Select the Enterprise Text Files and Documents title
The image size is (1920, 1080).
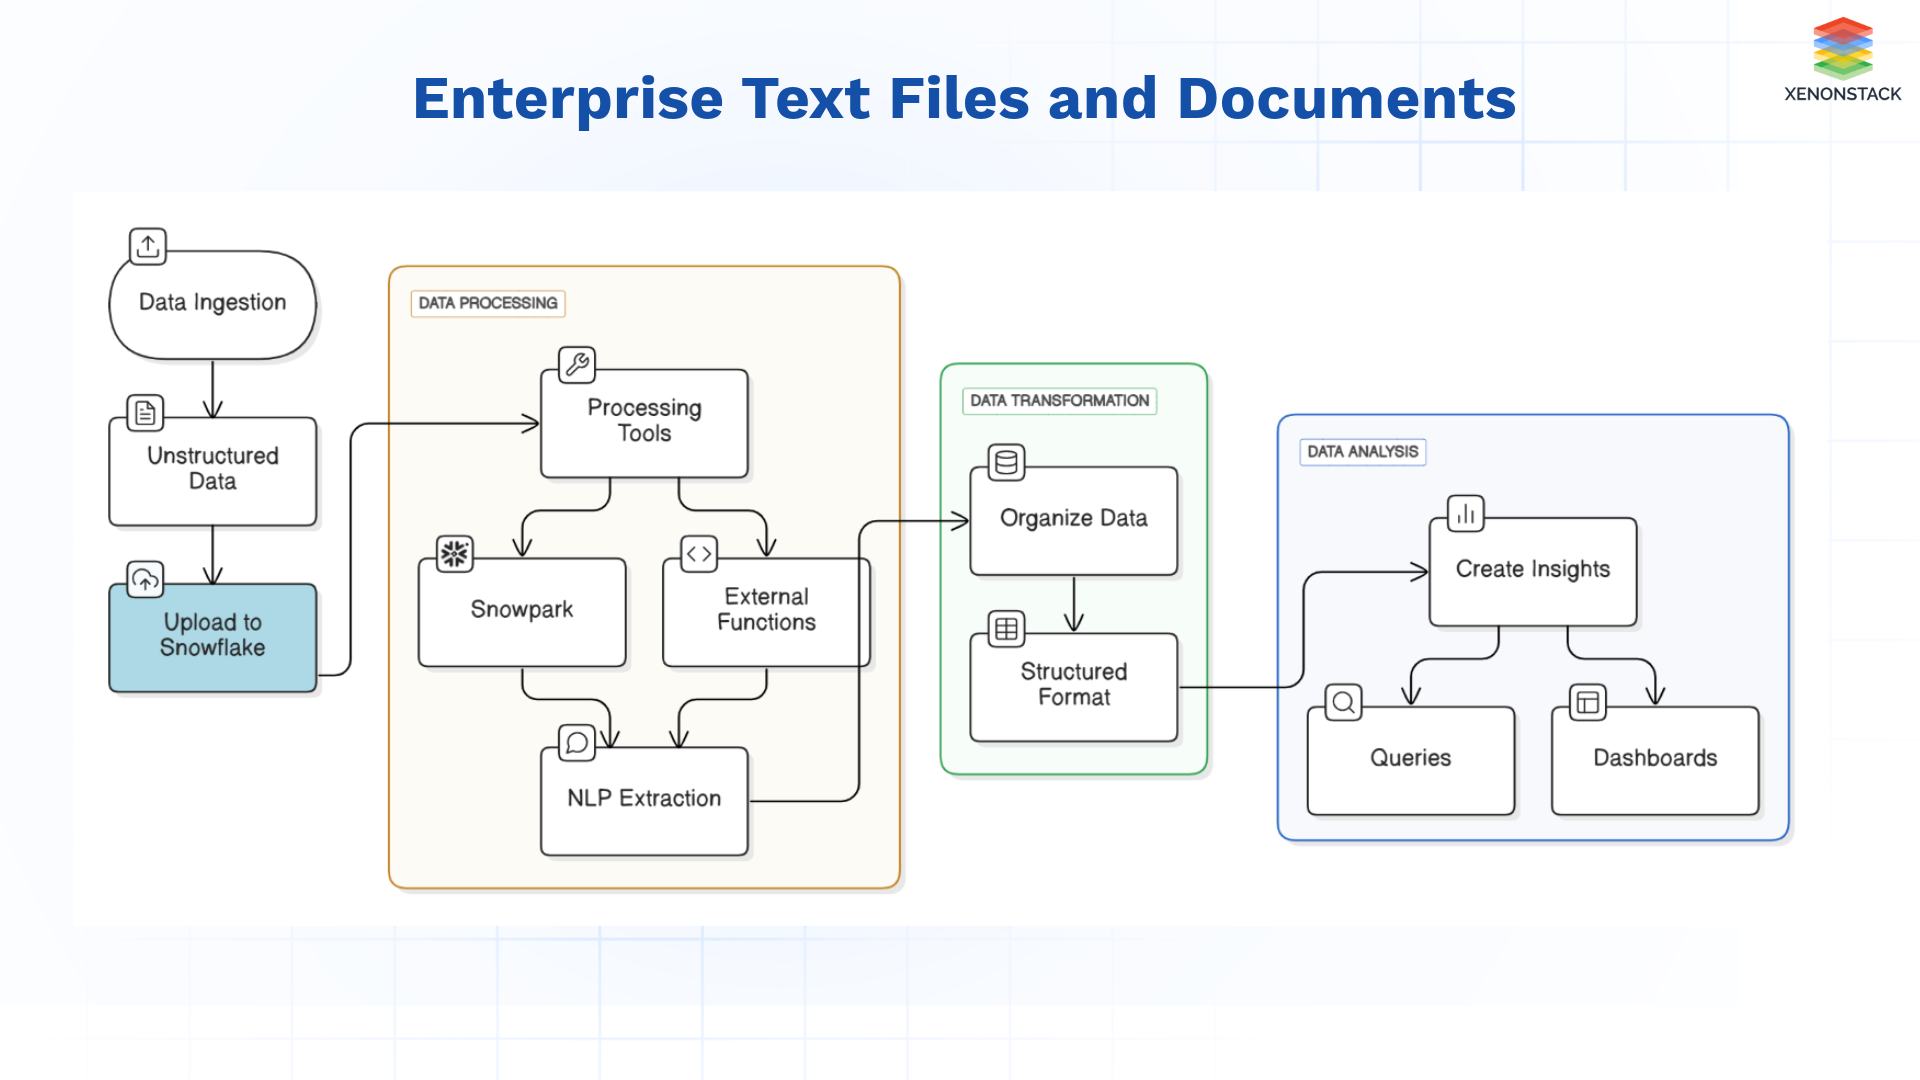click(x=963, y=98)
